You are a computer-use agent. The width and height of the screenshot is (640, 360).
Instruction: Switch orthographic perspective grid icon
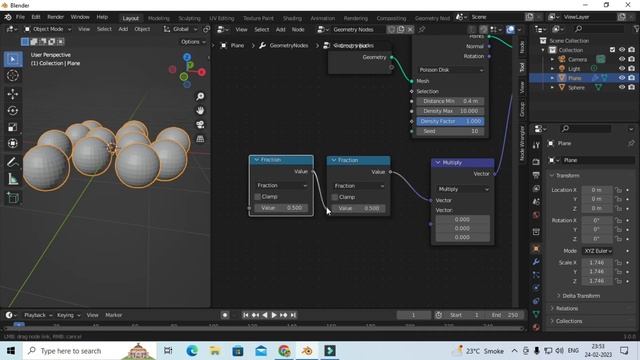point(200,139)
